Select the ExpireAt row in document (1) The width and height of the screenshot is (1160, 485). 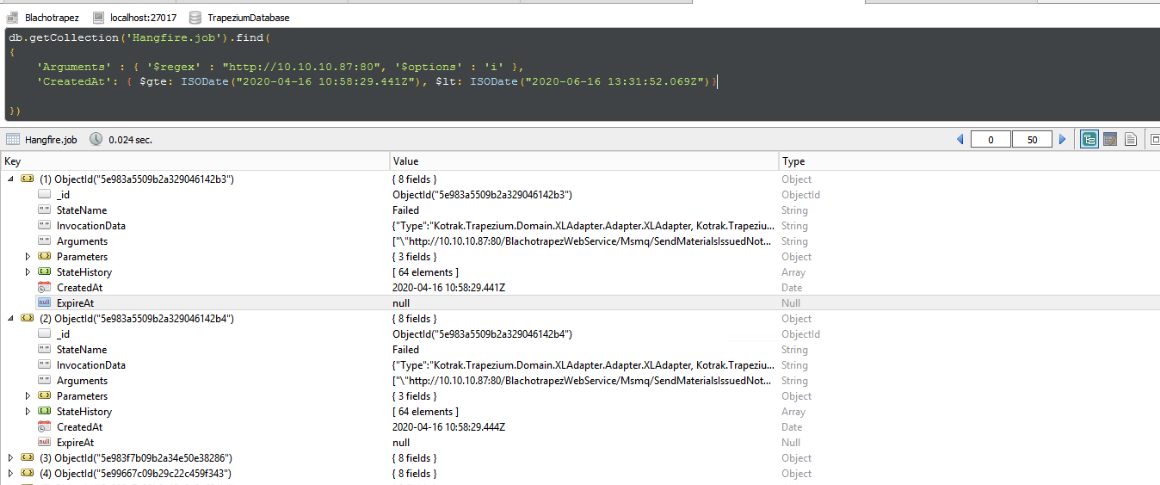(580, 303)
